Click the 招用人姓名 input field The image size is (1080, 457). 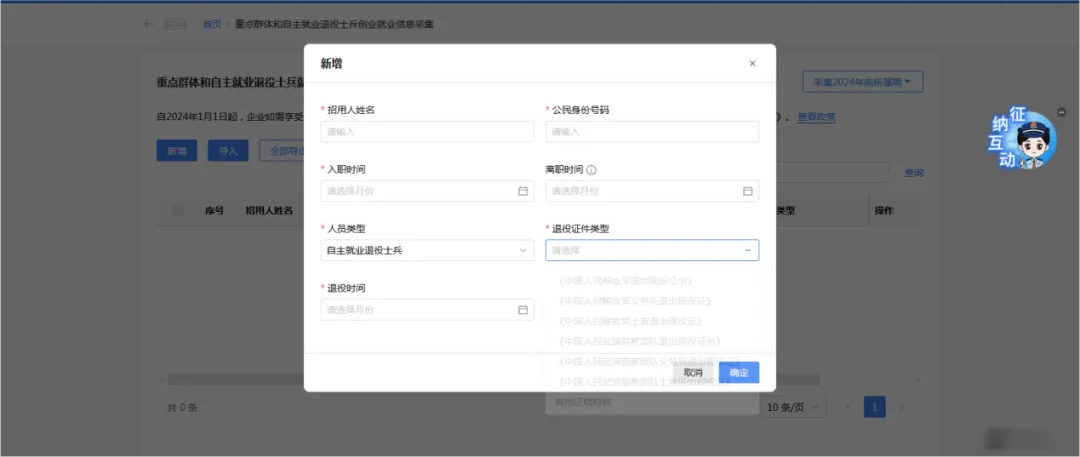(427, 131)
